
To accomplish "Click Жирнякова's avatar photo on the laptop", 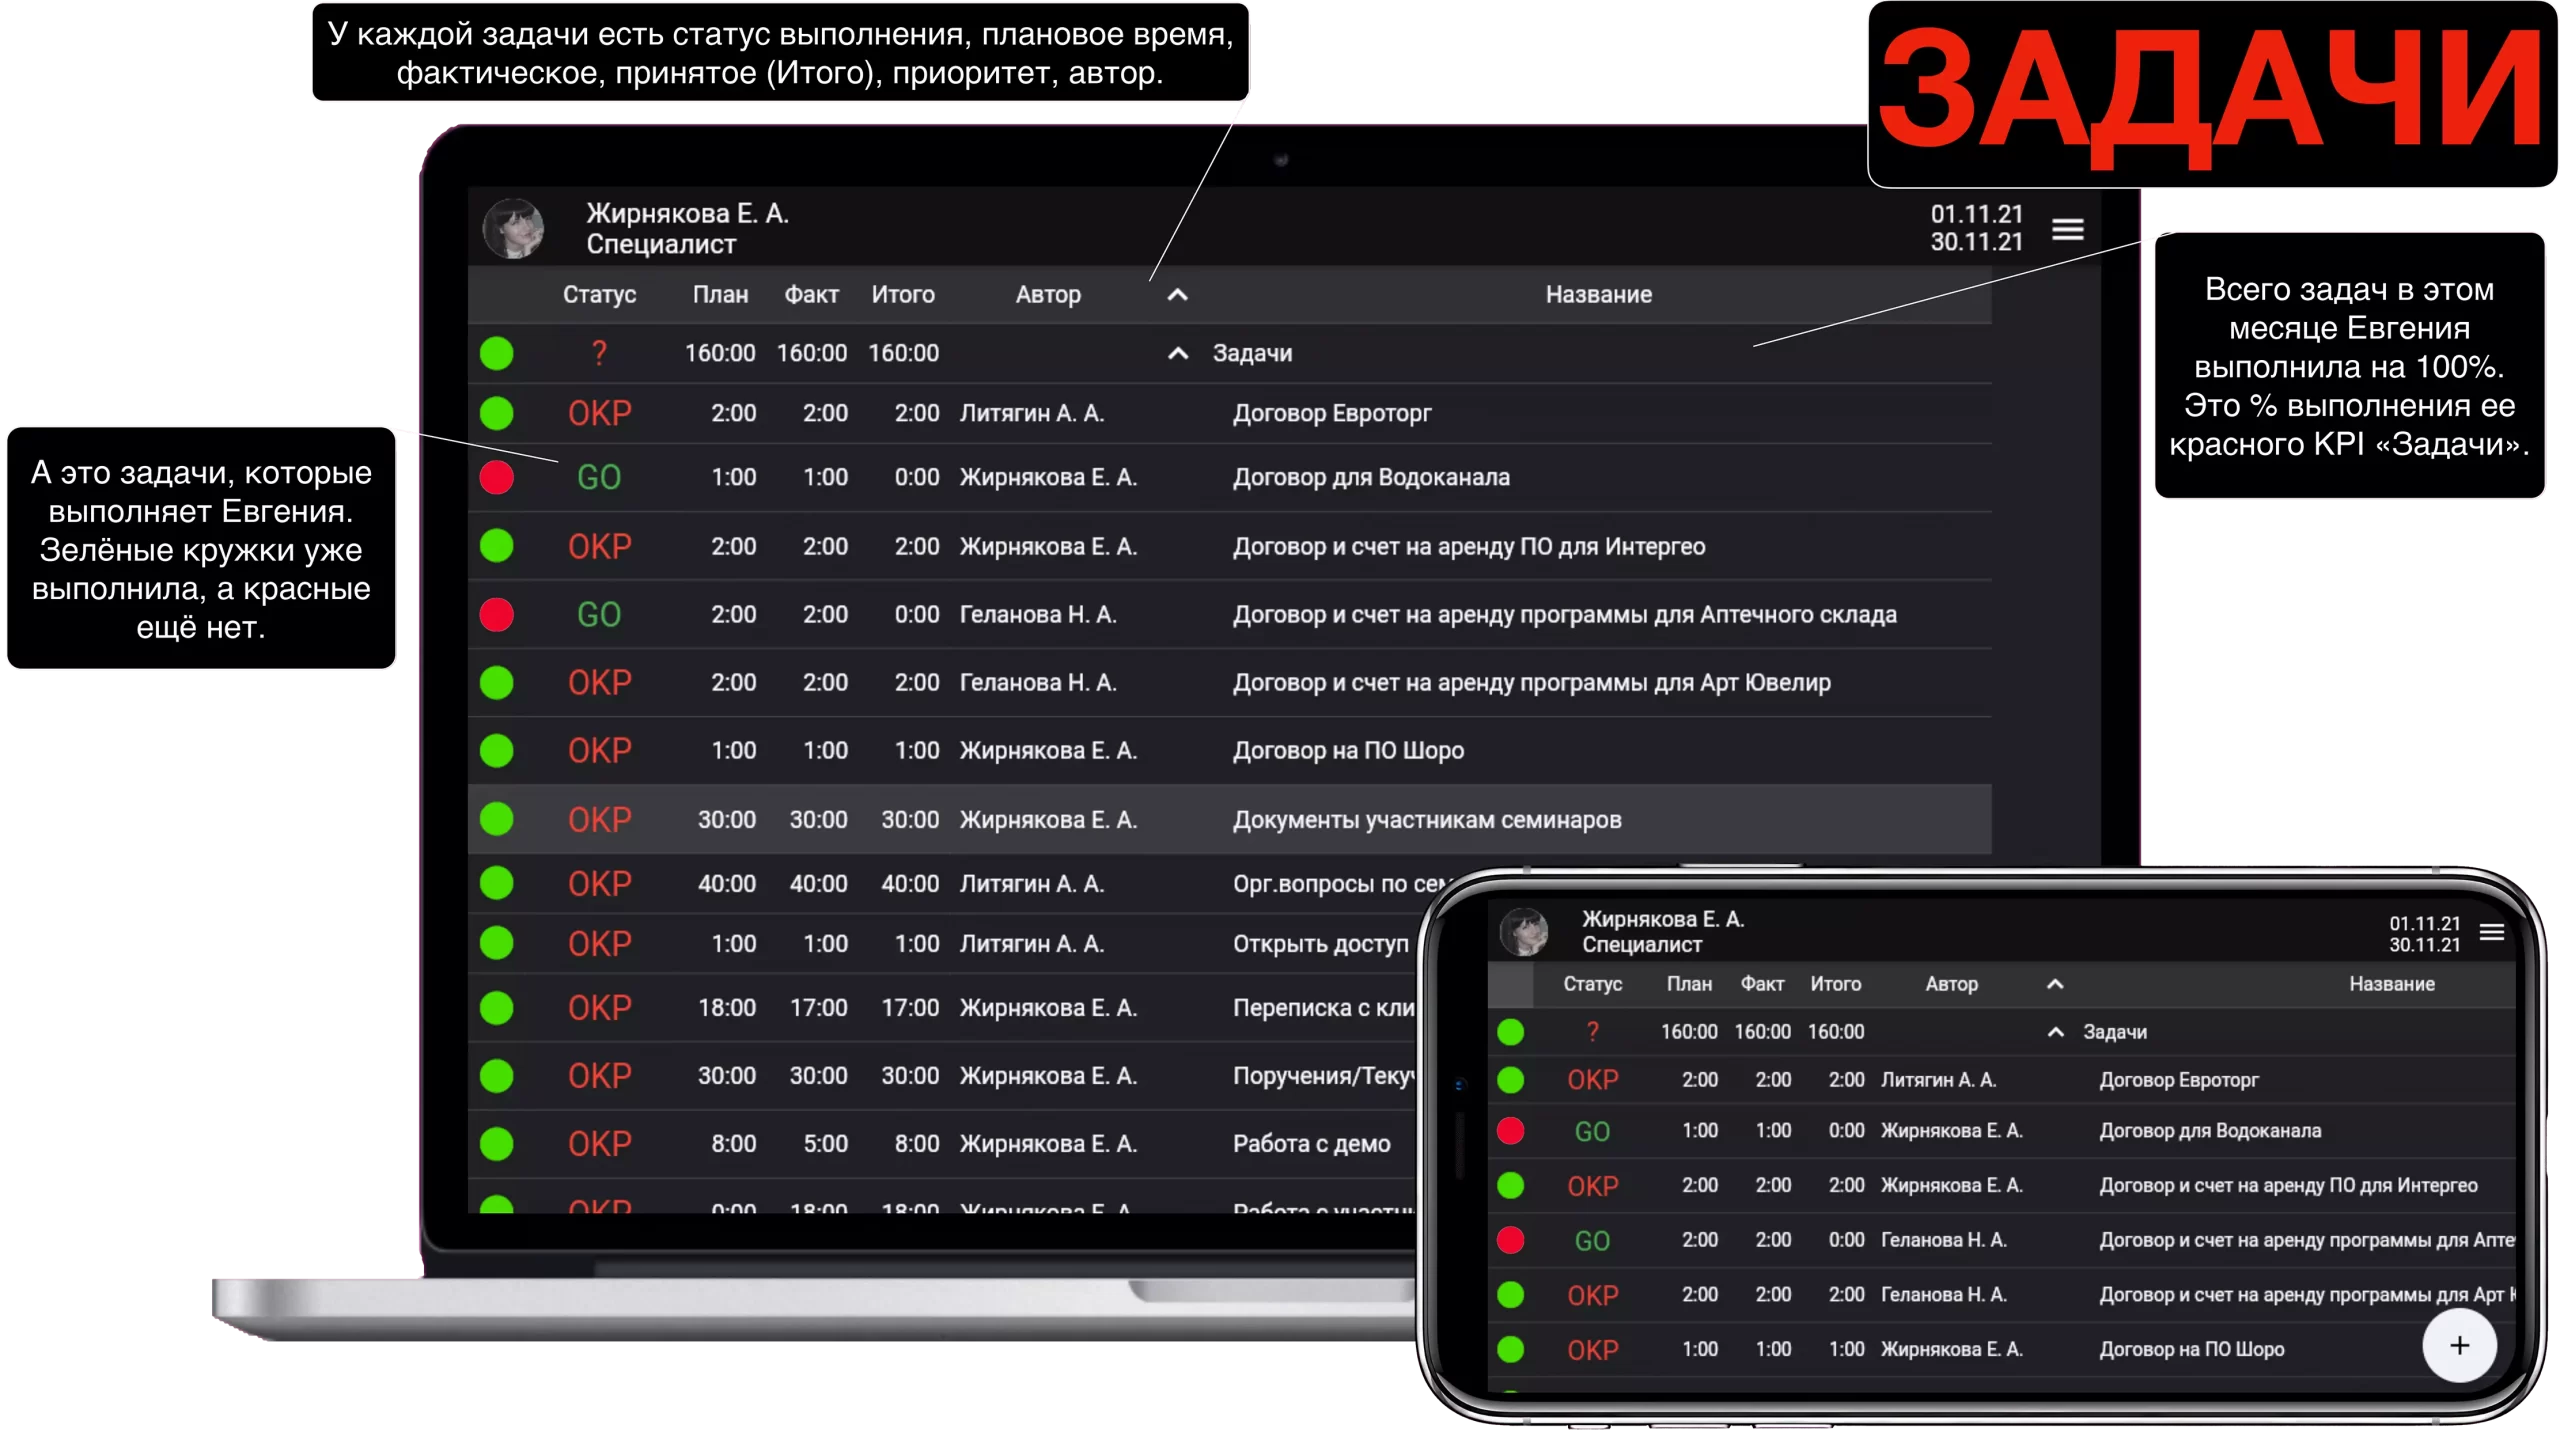I will 513,228.
